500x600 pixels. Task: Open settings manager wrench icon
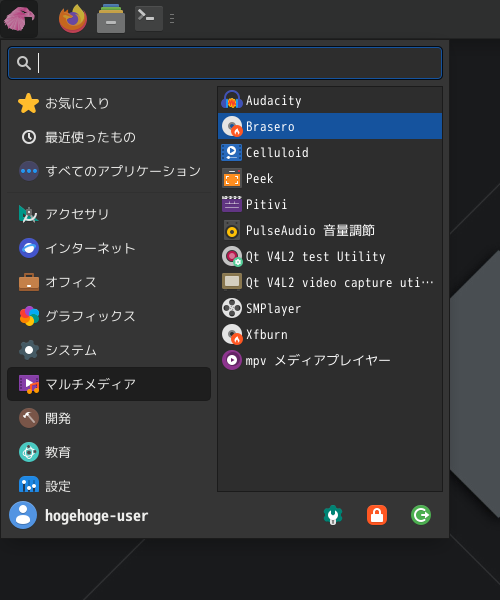333,515
